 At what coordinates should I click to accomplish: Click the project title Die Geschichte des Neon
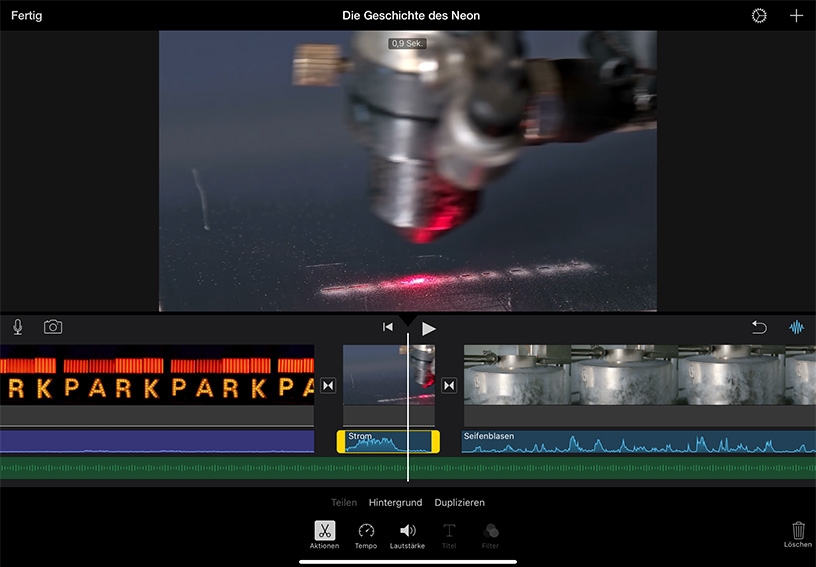(411, 16)
